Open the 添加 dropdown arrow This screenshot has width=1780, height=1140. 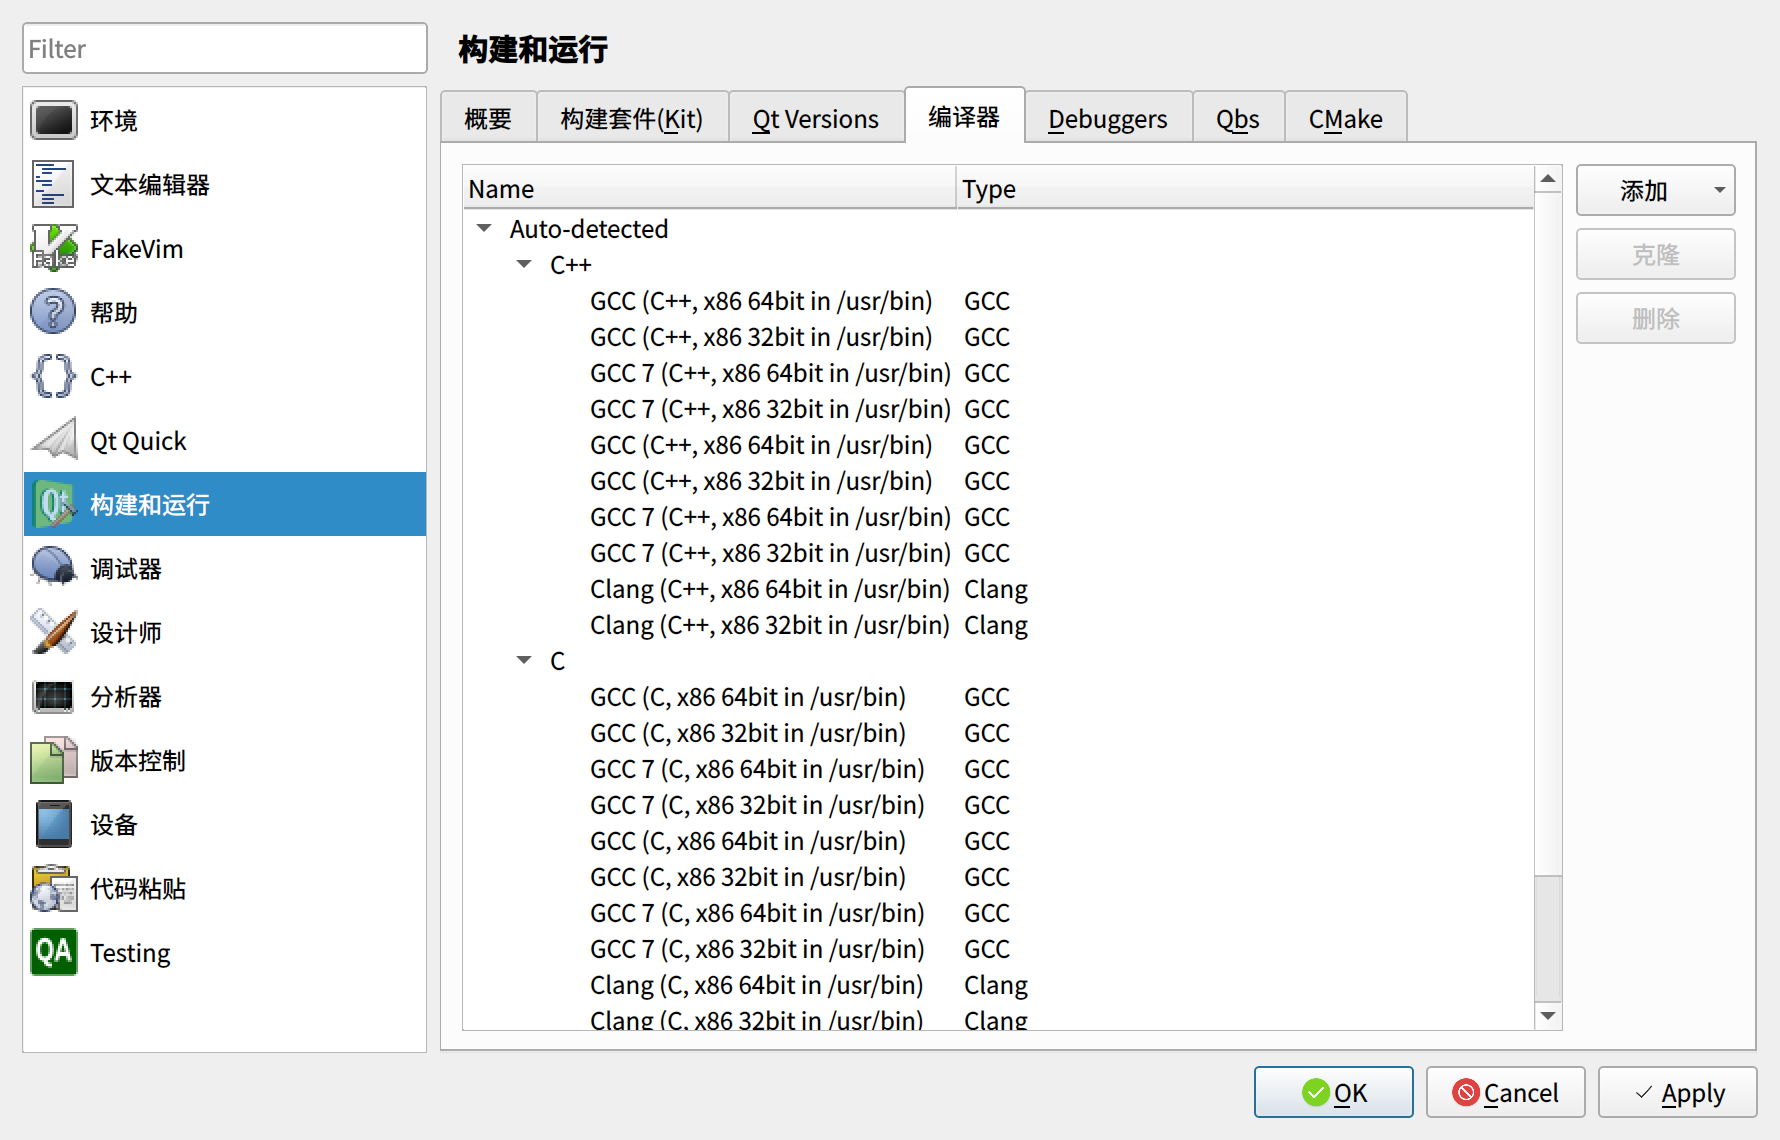(x=1718, y=190)
